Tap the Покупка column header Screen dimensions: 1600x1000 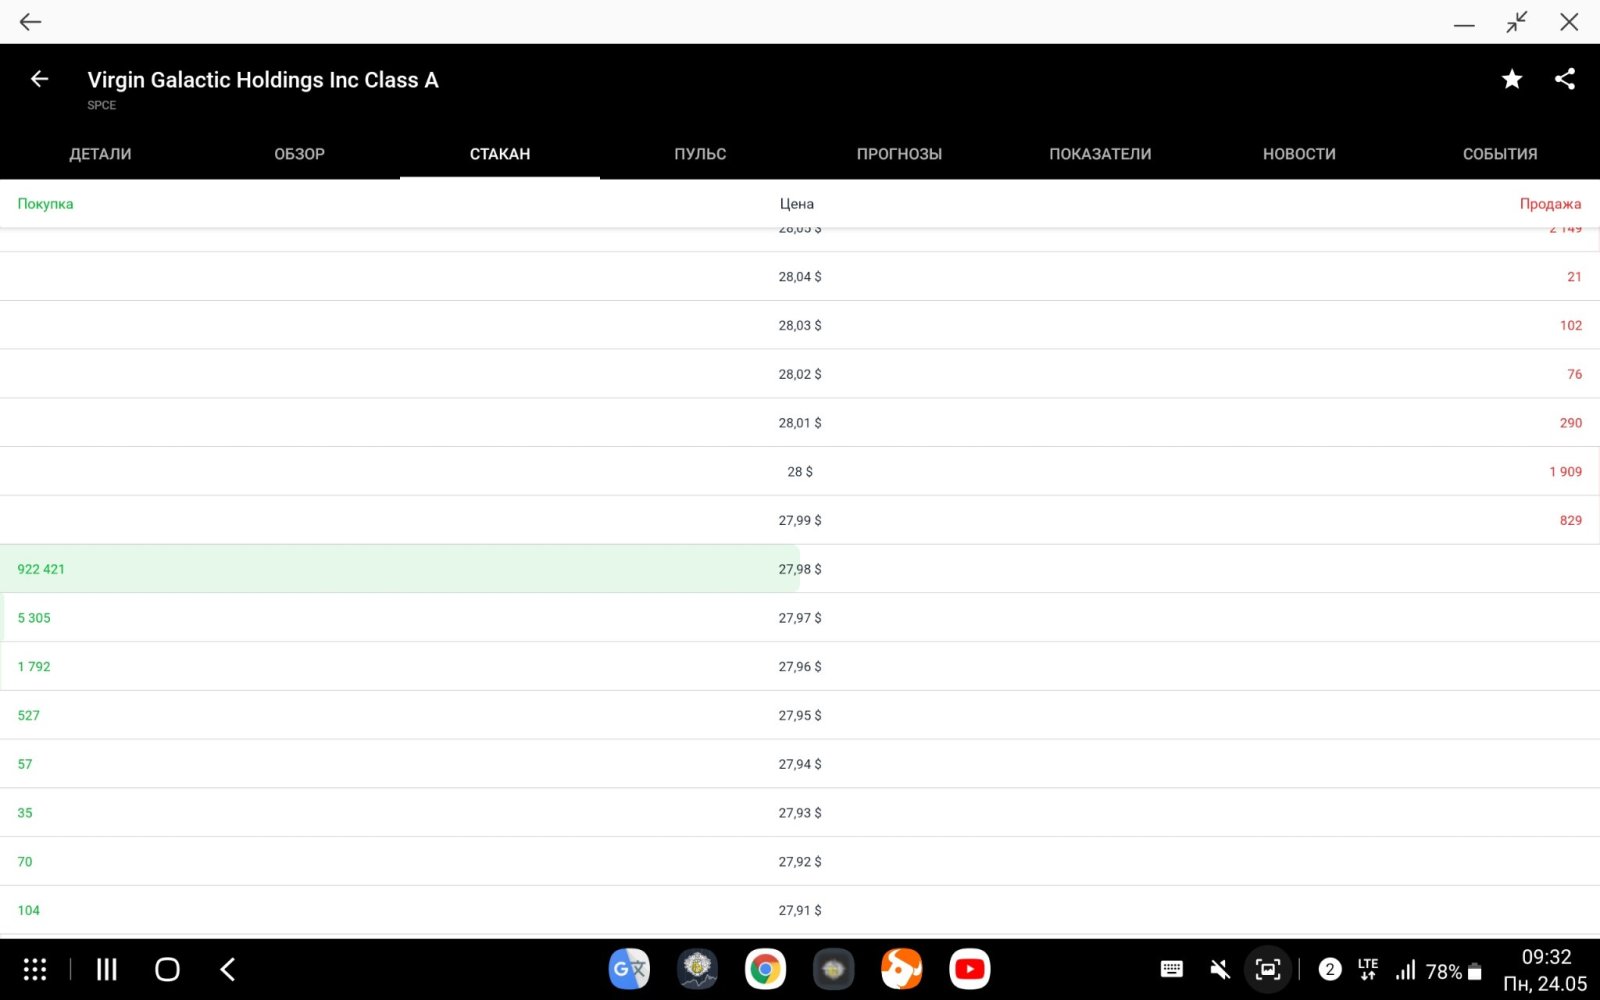(45, 203)
